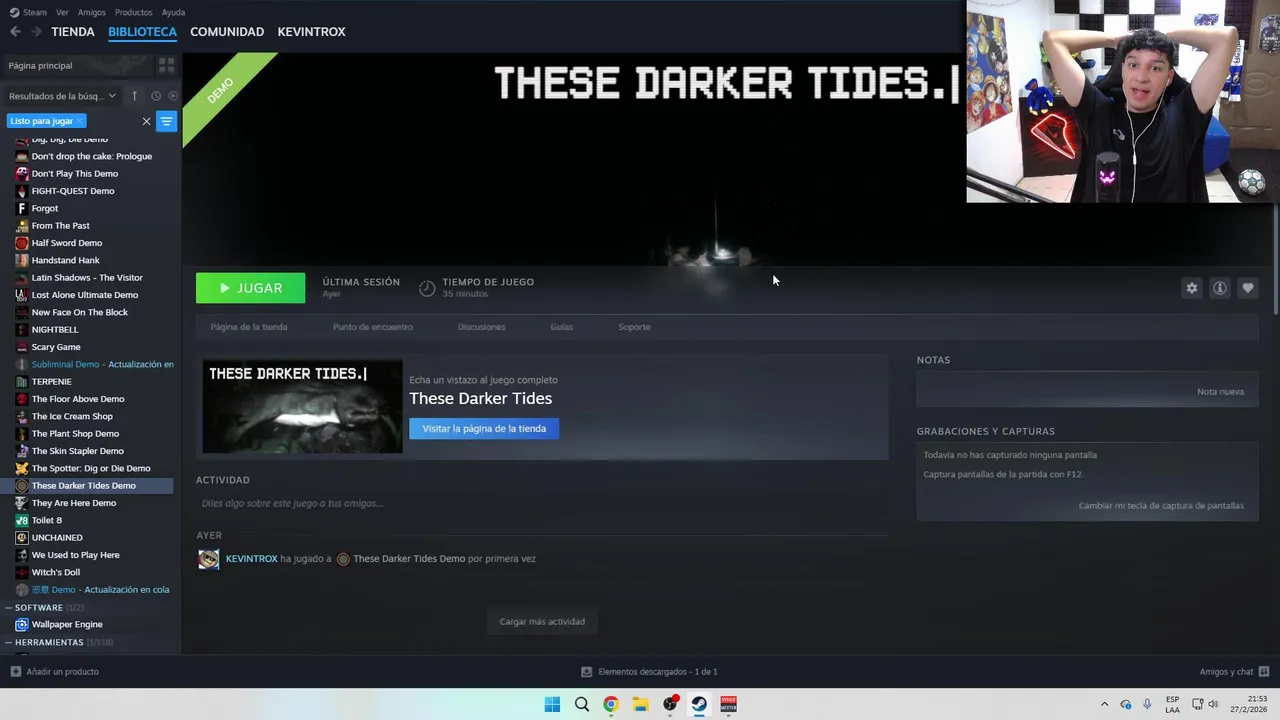Sort library list with the up arrow icon

click(135, 96)
